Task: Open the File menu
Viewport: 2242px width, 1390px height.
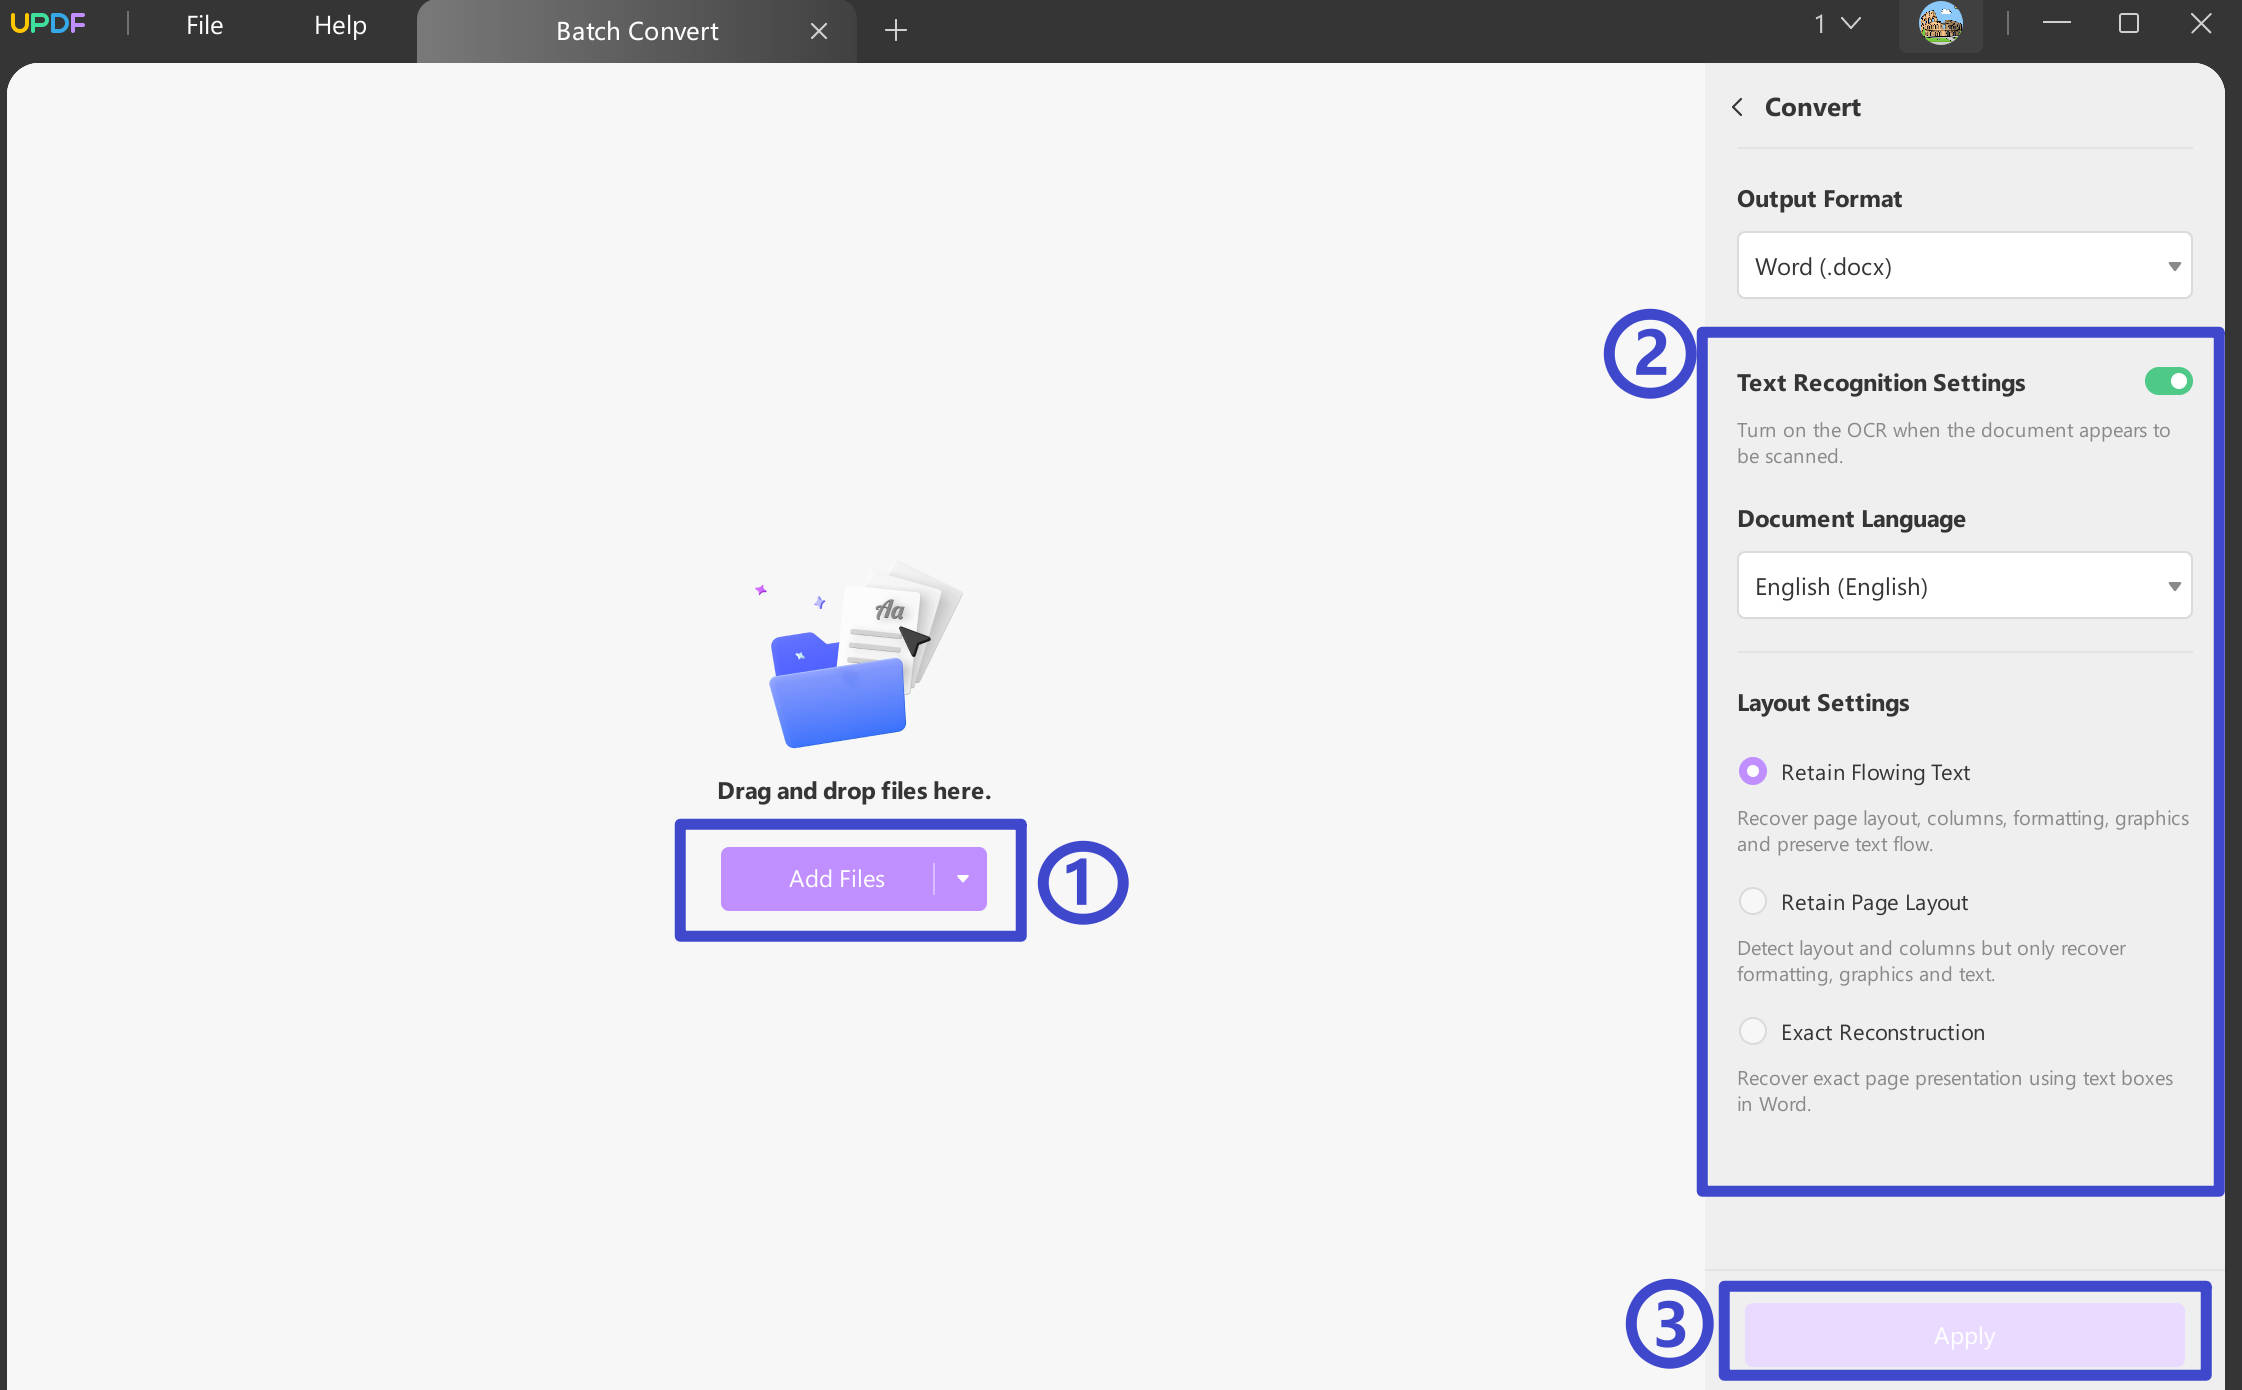Action: coord(204,25)
